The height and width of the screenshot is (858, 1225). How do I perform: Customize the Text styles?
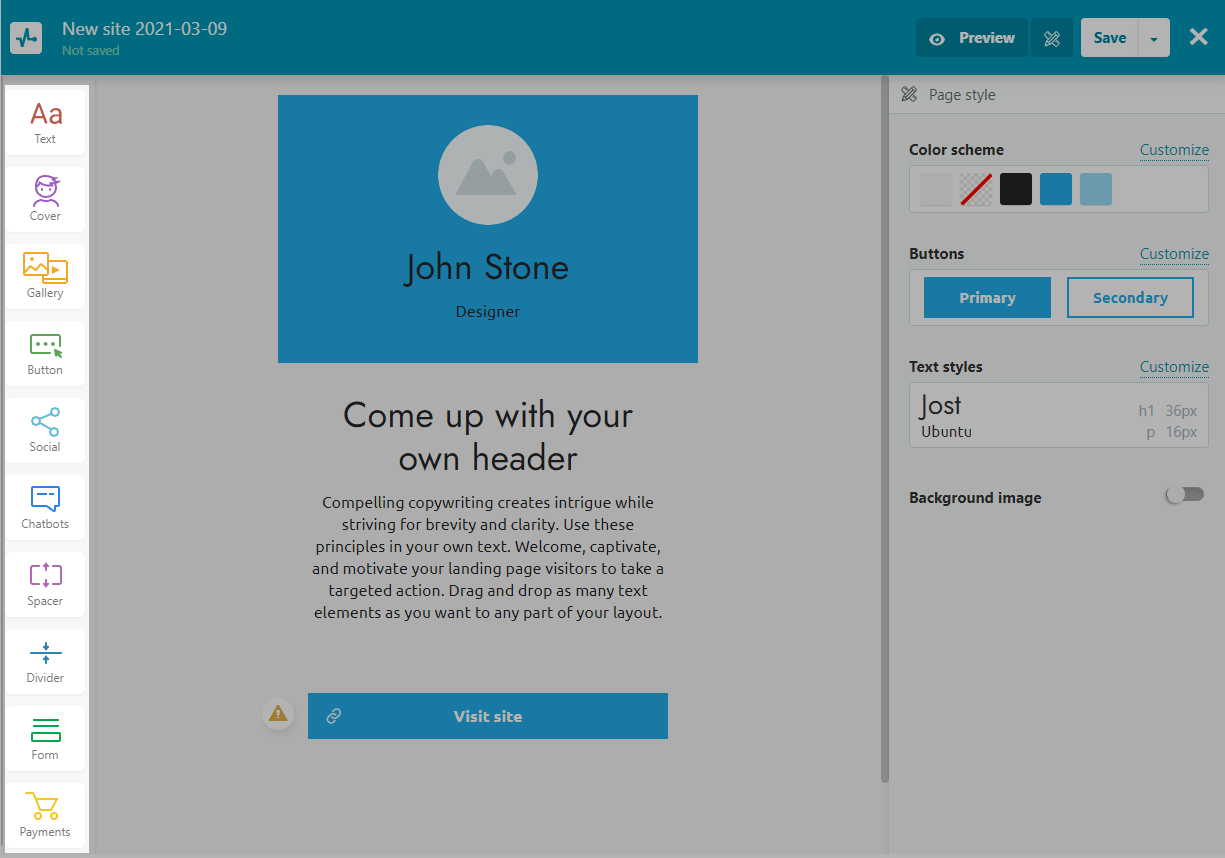pos(1174,367)
